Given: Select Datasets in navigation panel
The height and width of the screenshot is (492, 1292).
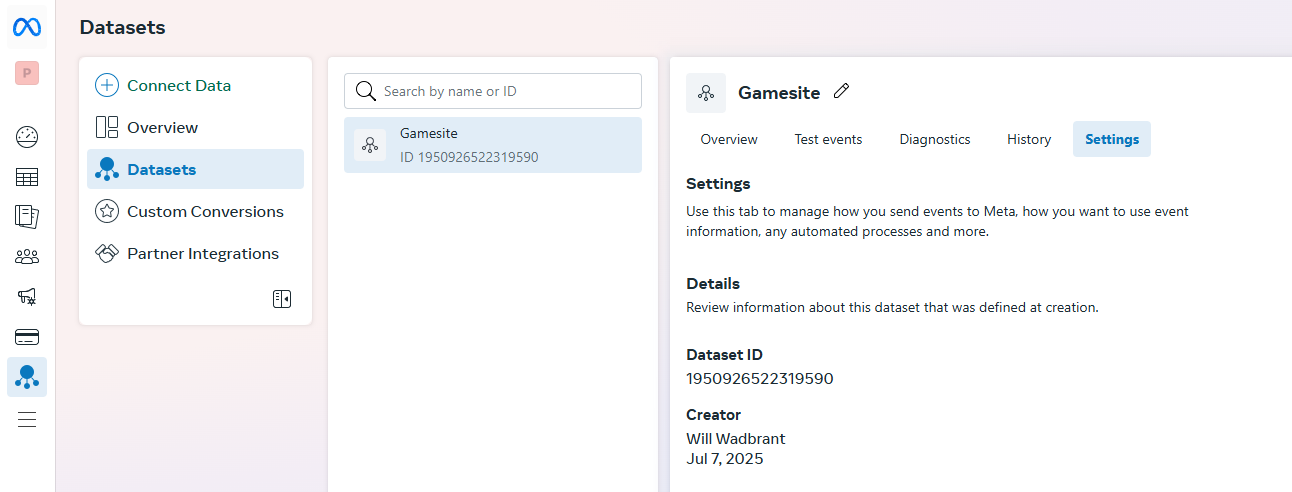Looking at the screenshot, I should coord(195,169).
